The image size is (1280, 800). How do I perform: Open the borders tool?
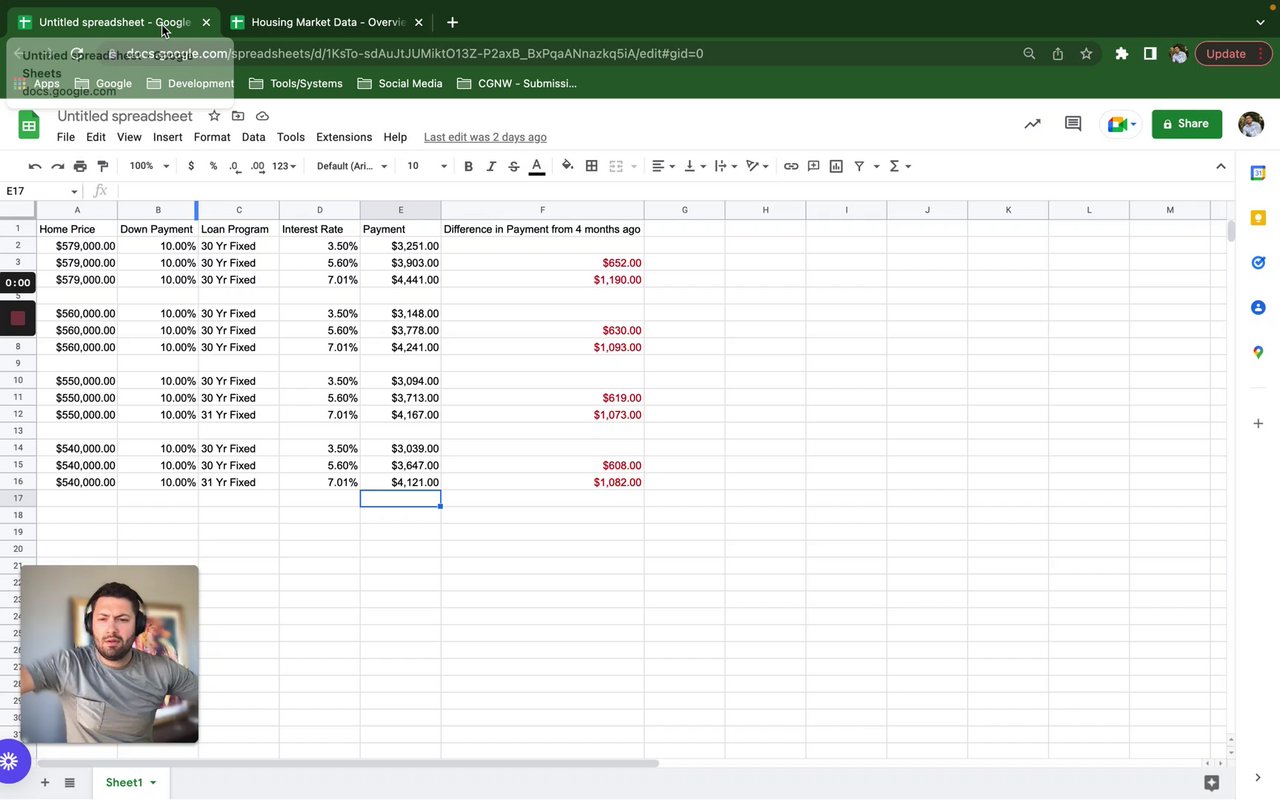[592, 166]
